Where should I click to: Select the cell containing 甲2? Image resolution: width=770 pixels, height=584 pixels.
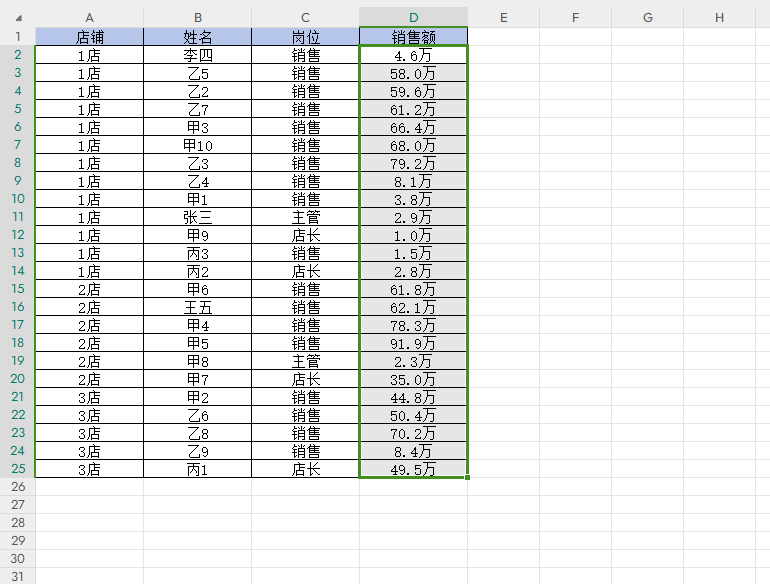pyautogui.click(x=197, y=397)
